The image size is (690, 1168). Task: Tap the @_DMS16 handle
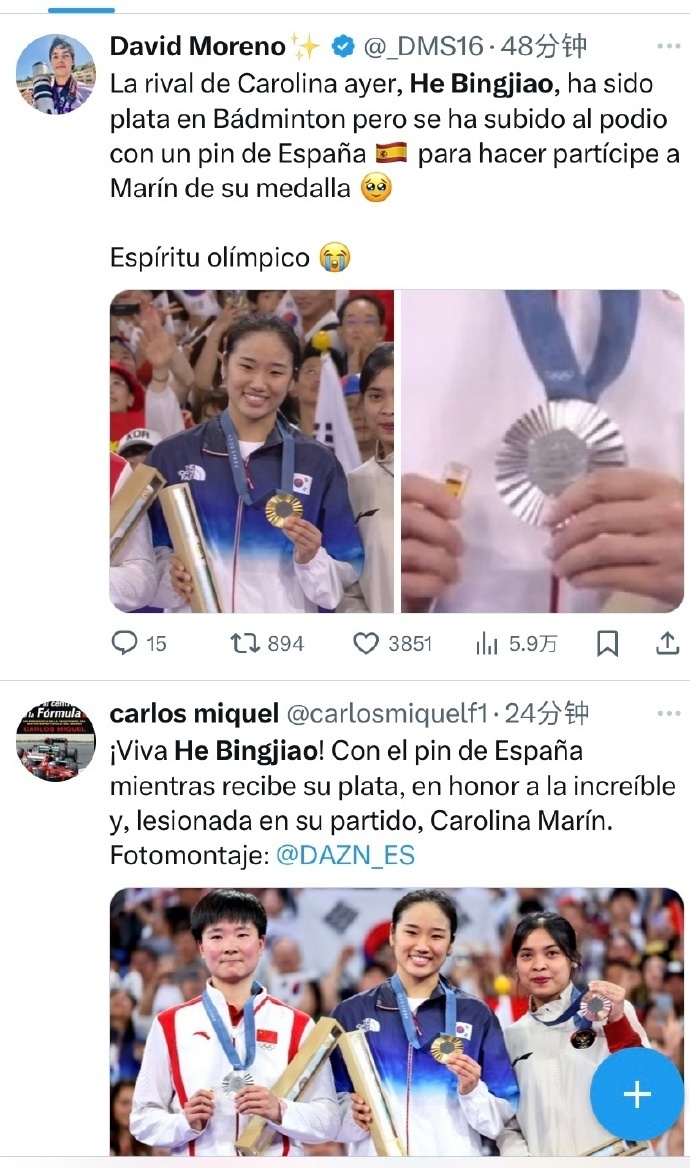pos(423,46)
